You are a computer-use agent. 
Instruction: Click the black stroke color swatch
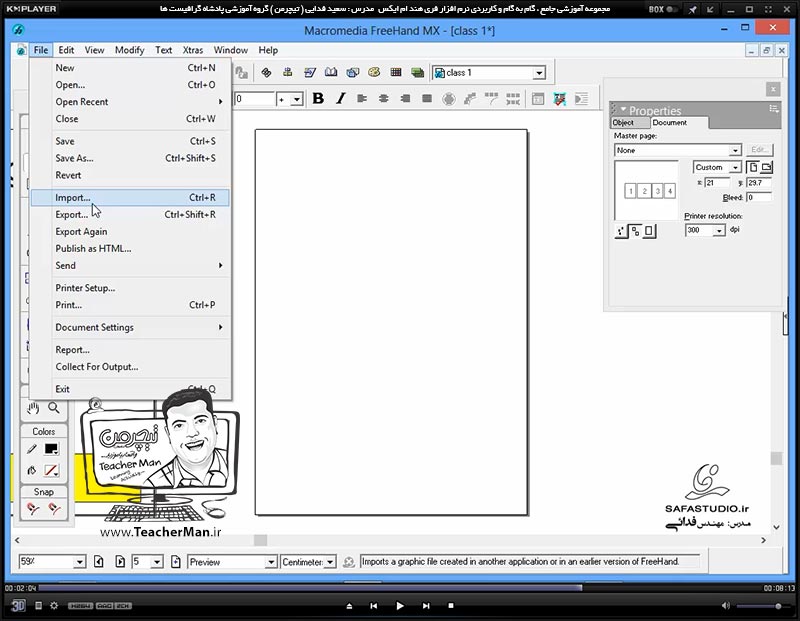pos(51,449)
